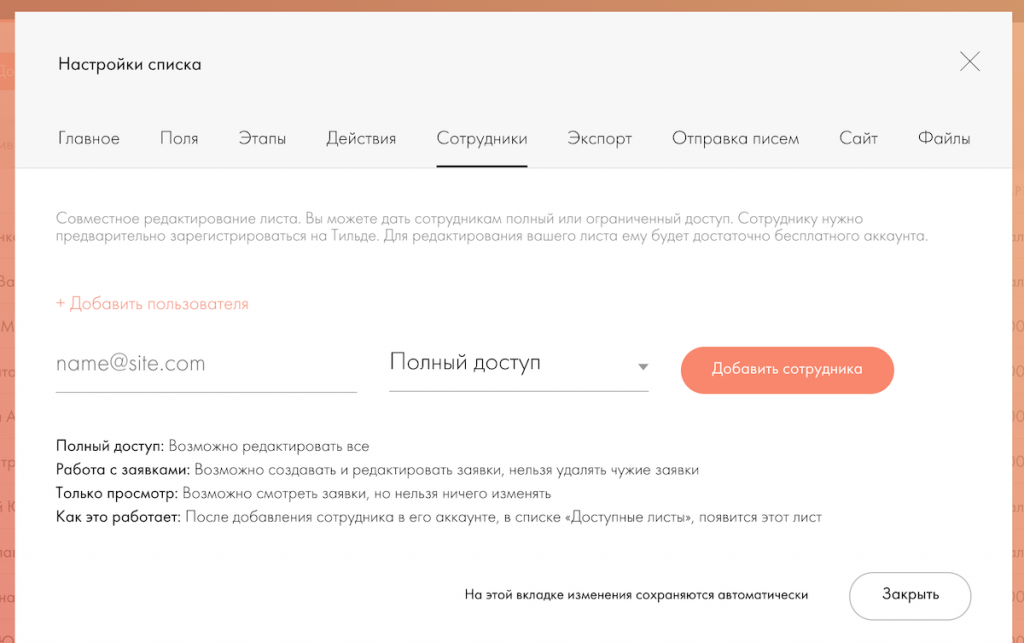Switch to Отправка писем tab

735,139
